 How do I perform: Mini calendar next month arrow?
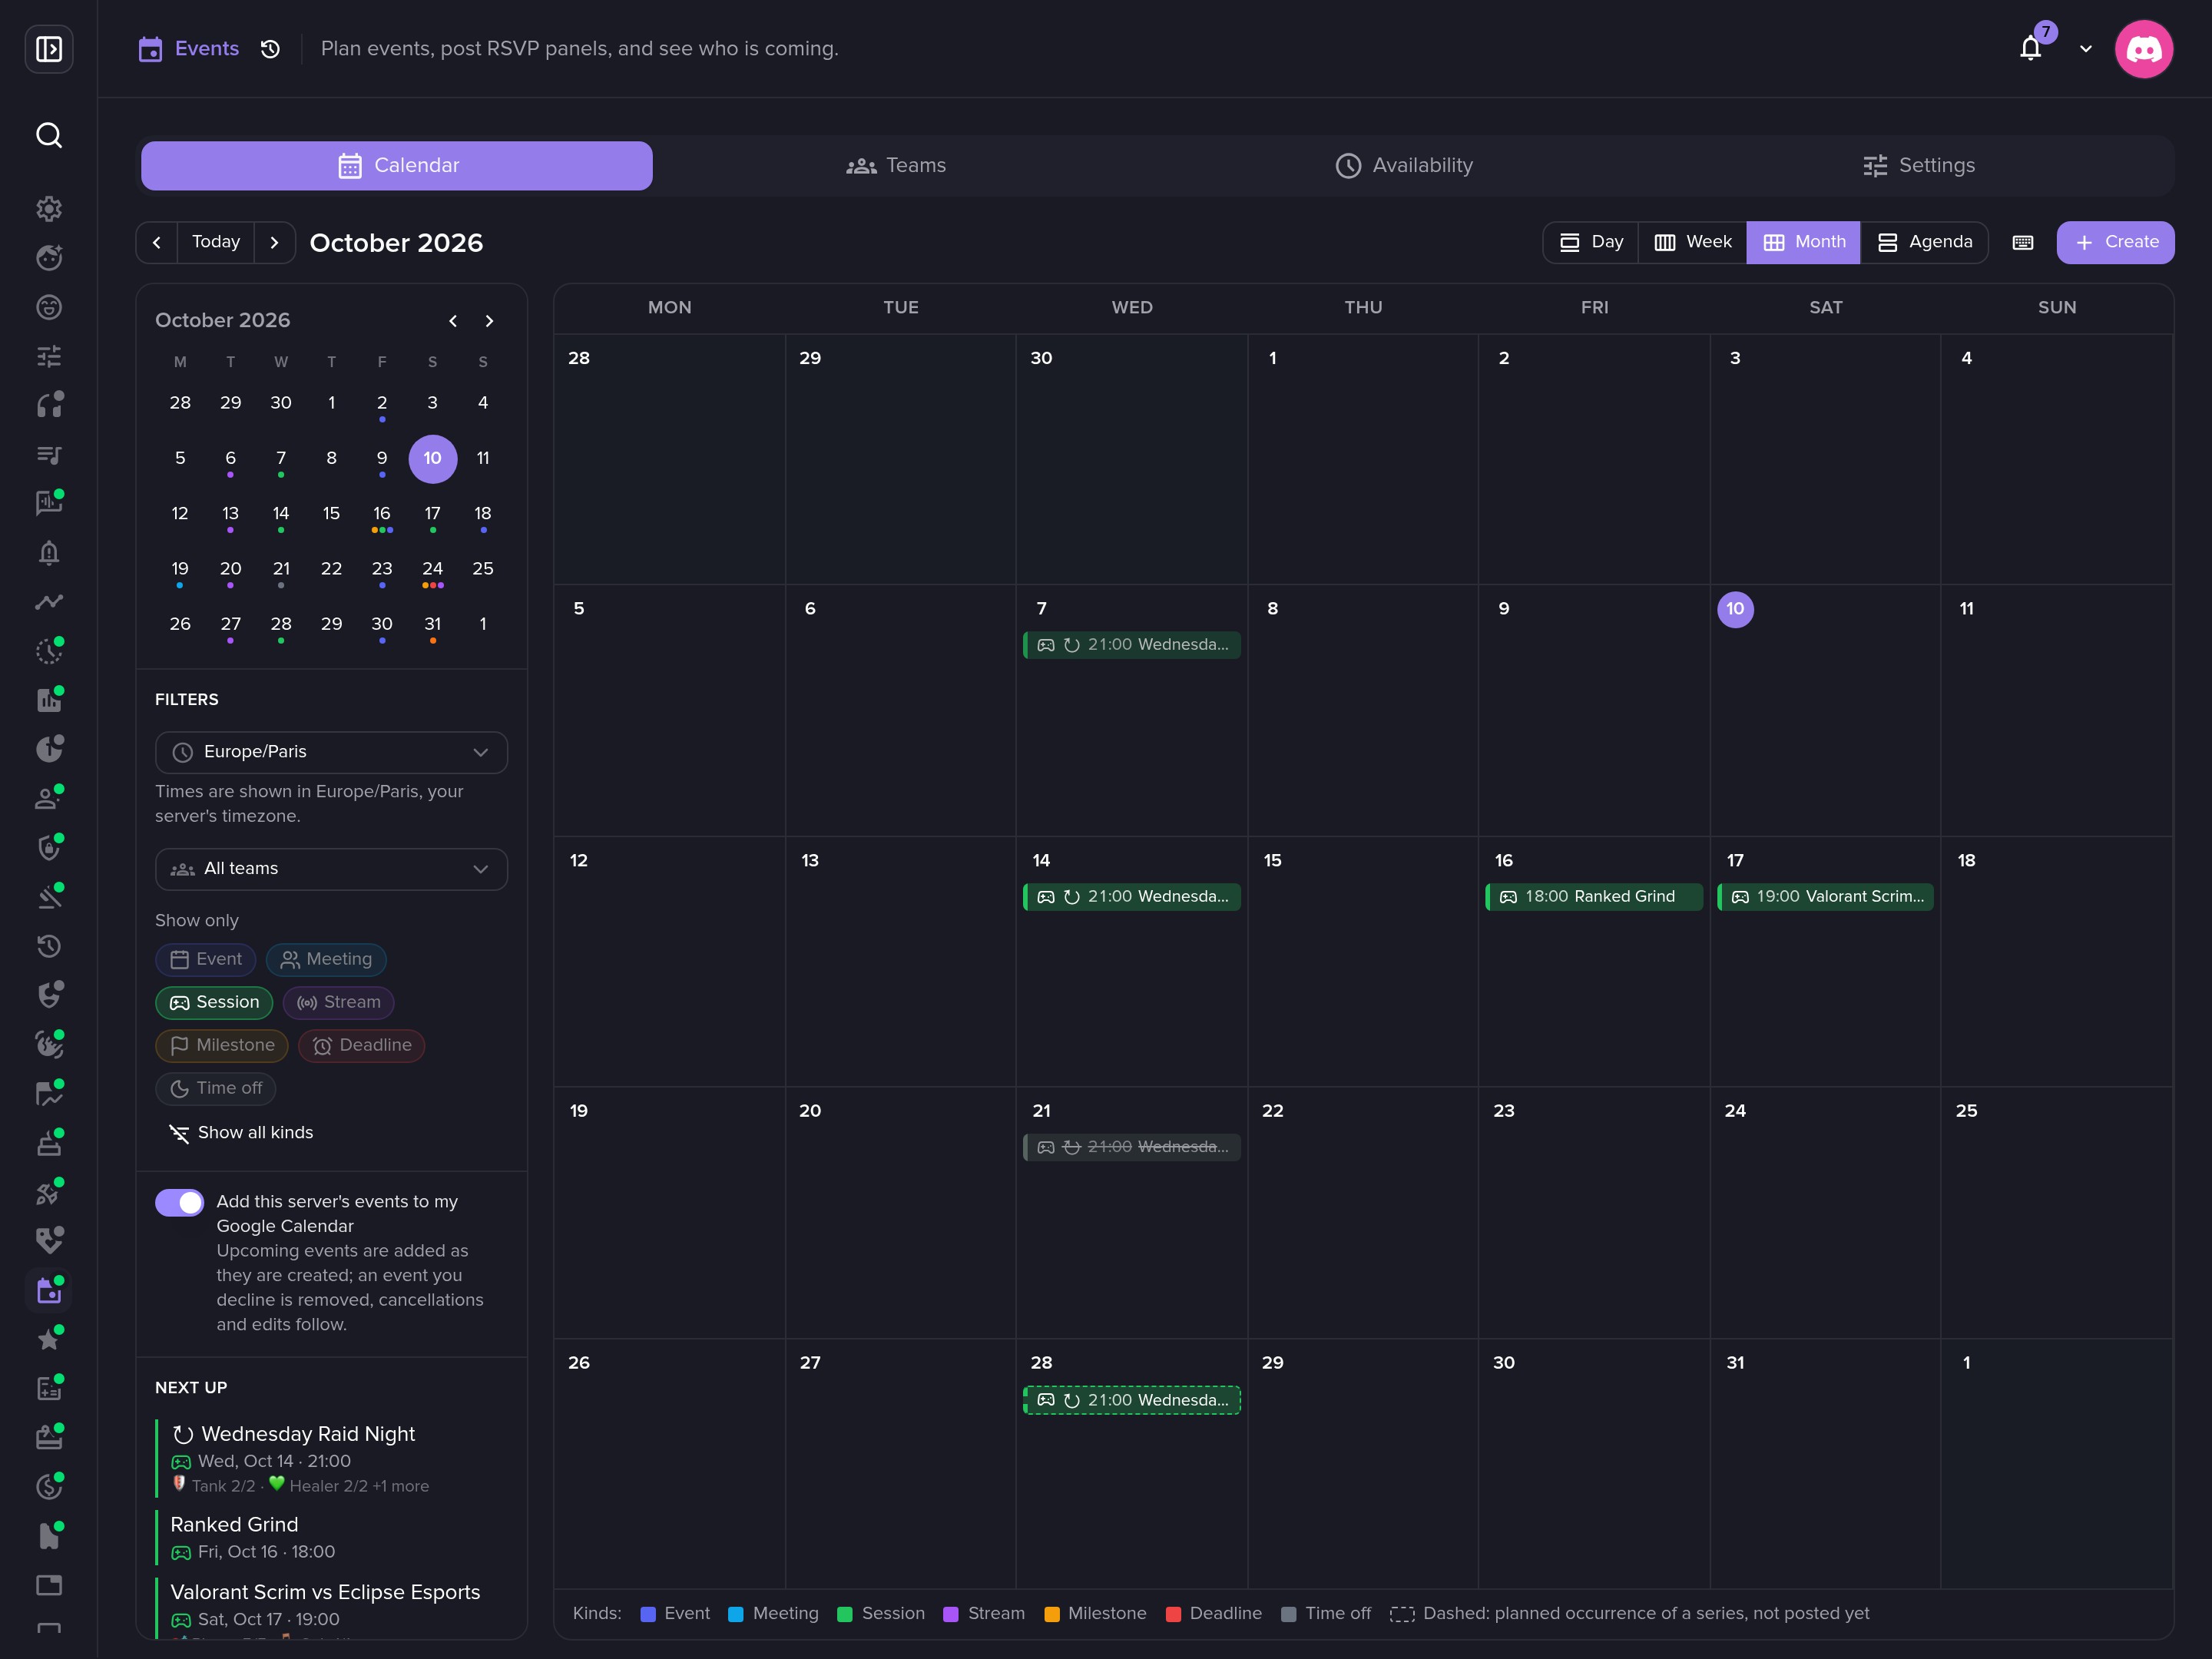click(489, 321)
